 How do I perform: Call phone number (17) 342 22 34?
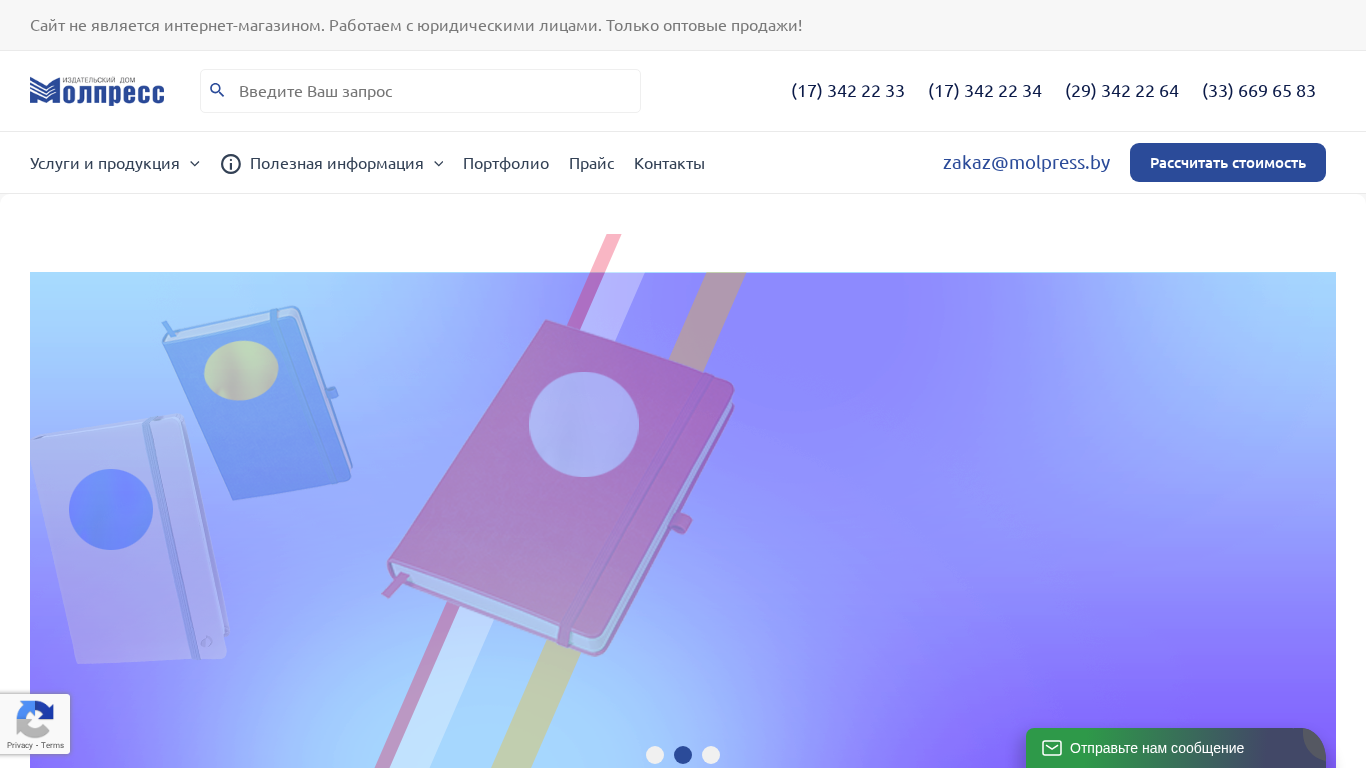coord(985,91)
